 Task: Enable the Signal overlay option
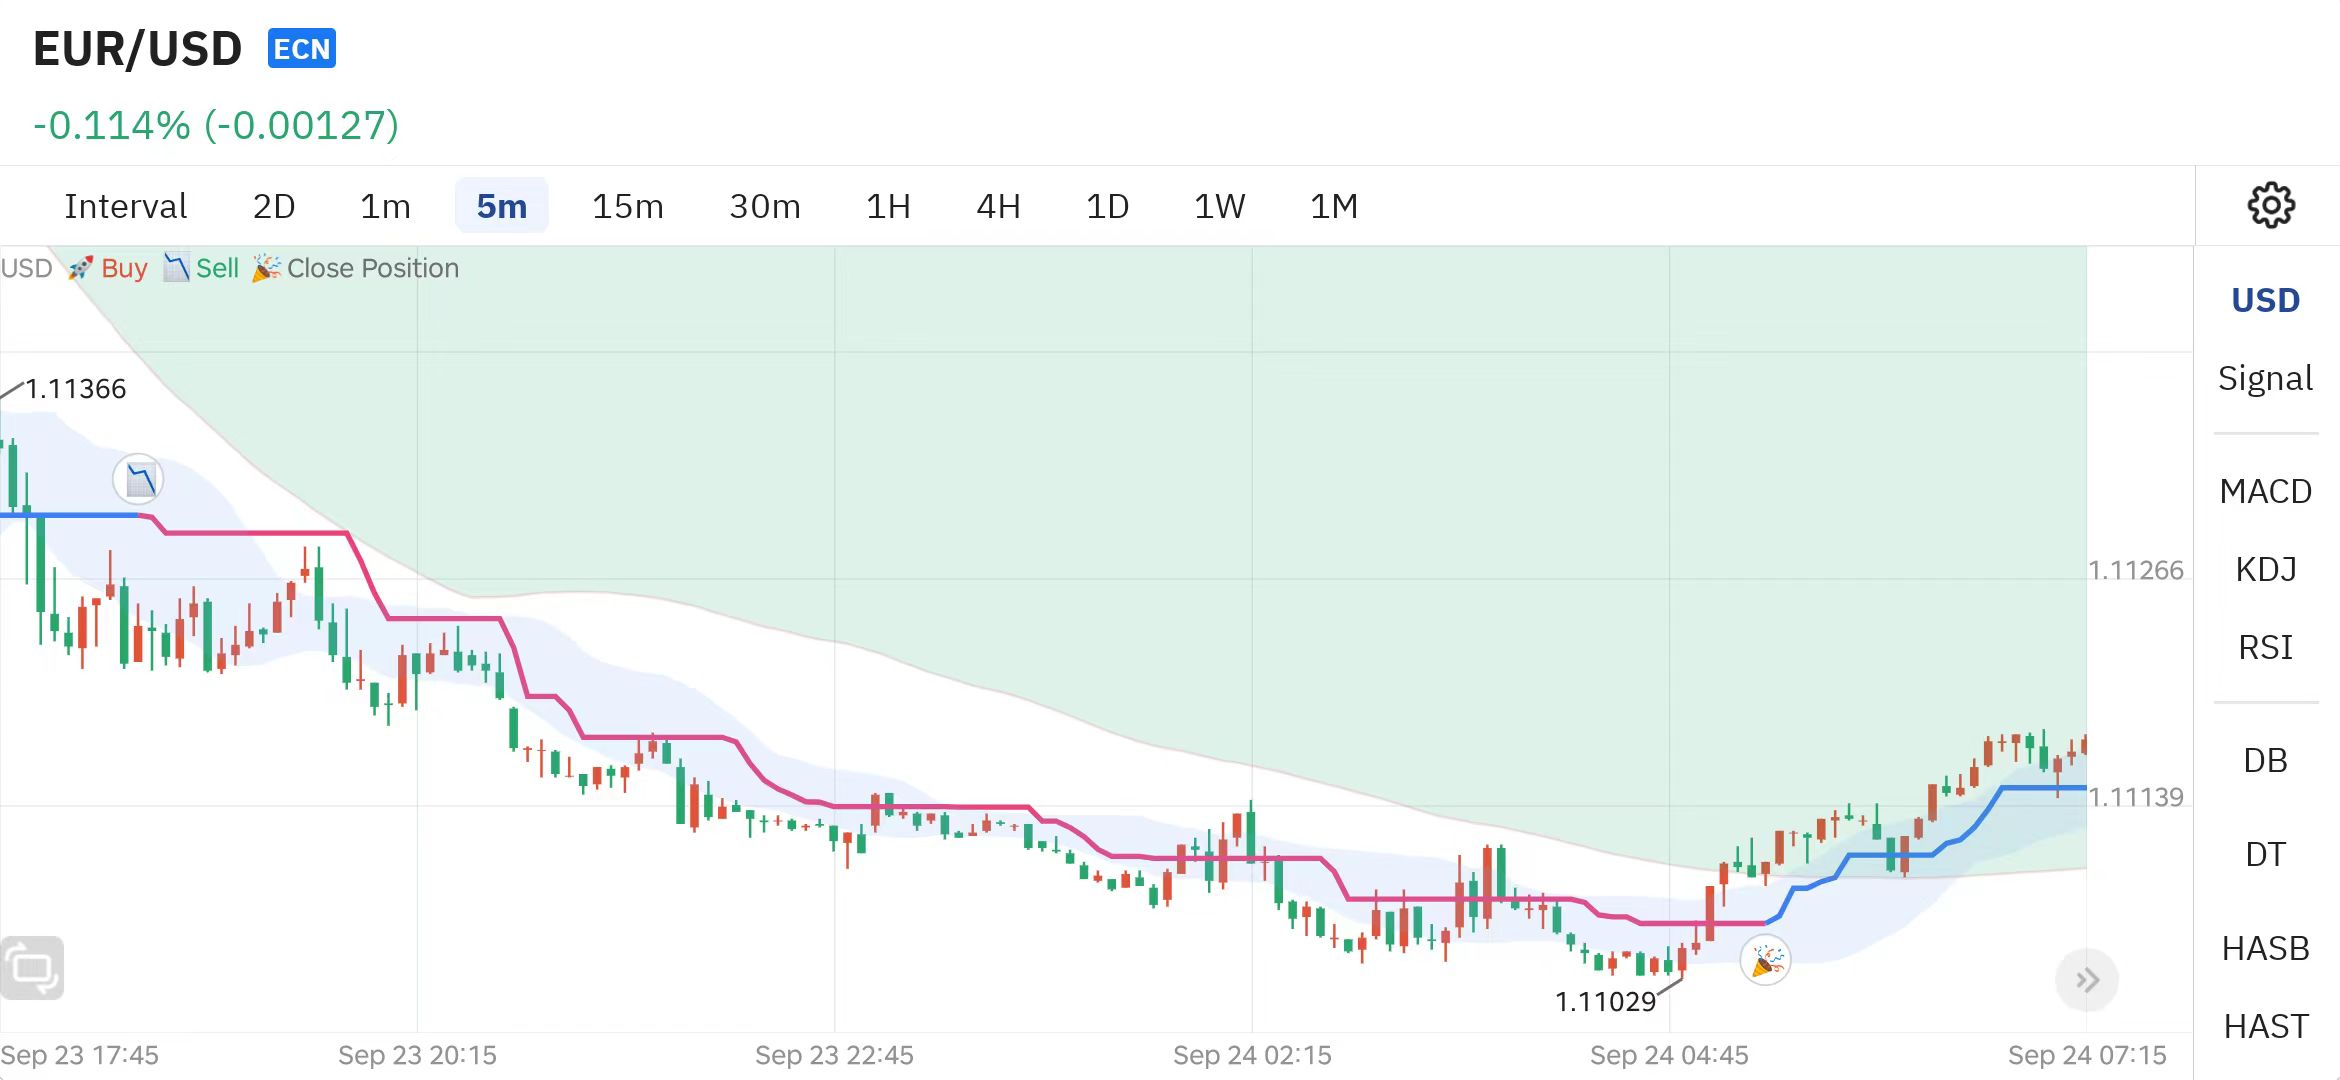click(x=2265, y=378)
